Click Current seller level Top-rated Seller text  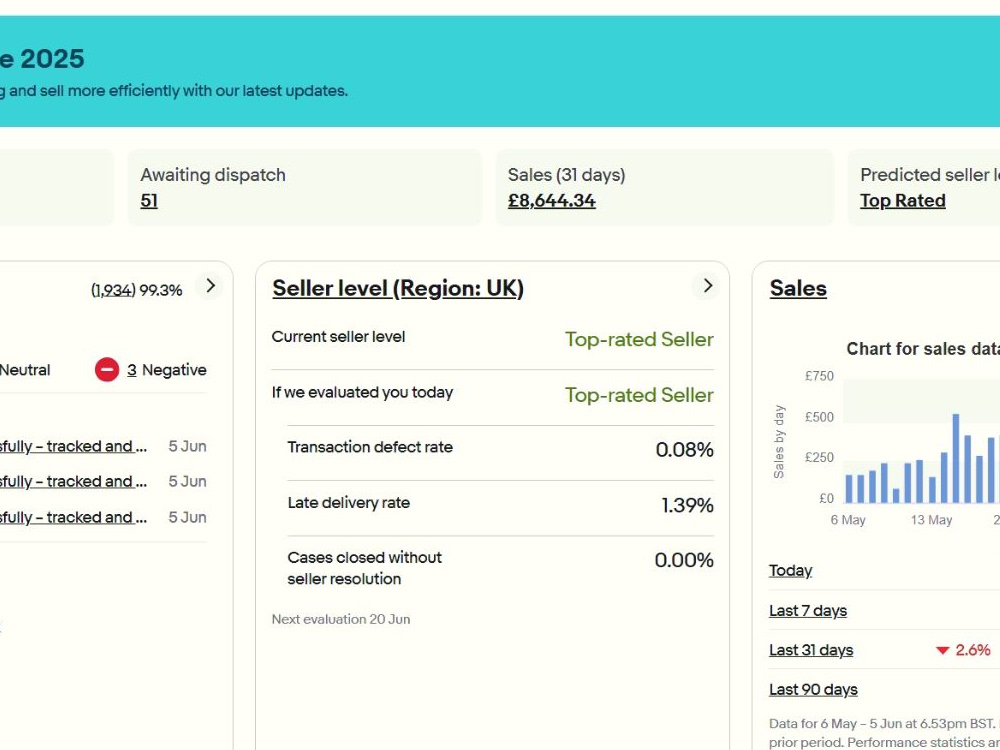coord(639,339)
